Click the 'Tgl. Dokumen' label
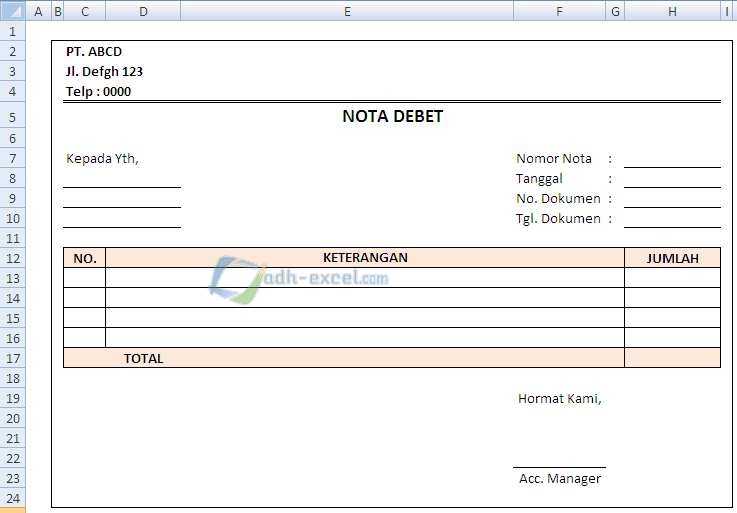 tap(558, 219)
